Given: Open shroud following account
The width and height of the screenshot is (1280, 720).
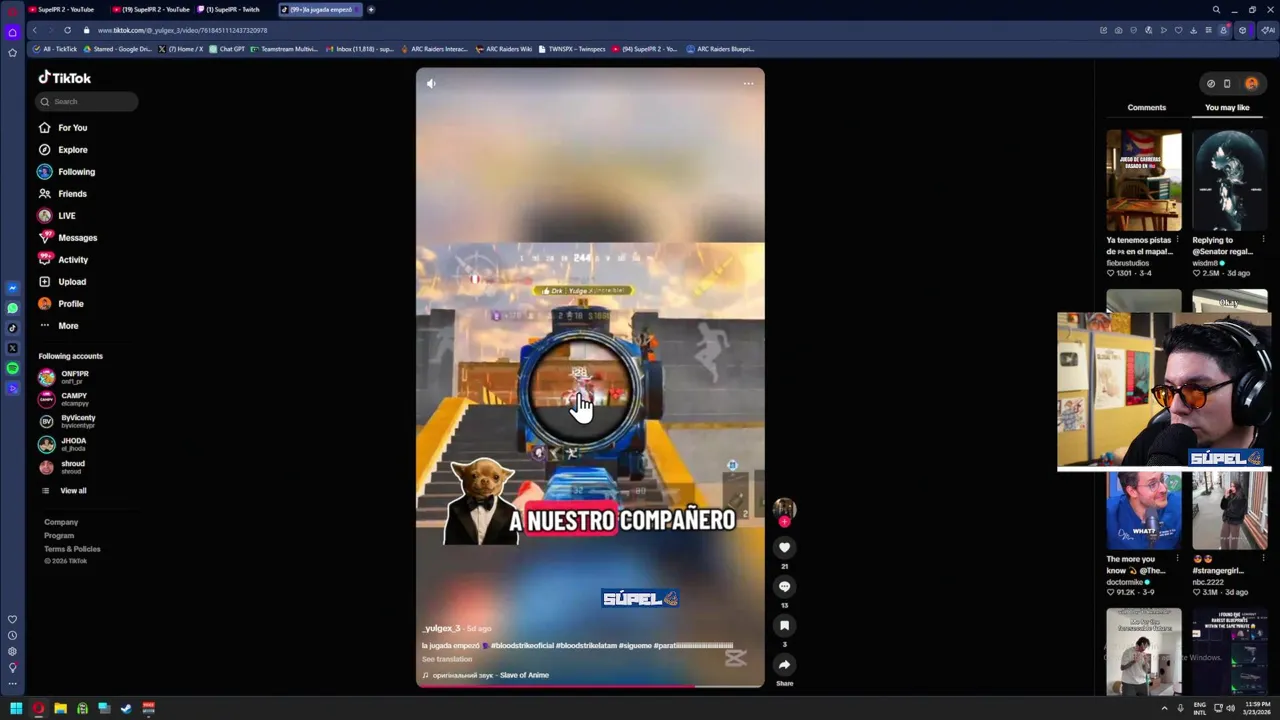Looking at the screenshot, I should [x=62, y=467].
